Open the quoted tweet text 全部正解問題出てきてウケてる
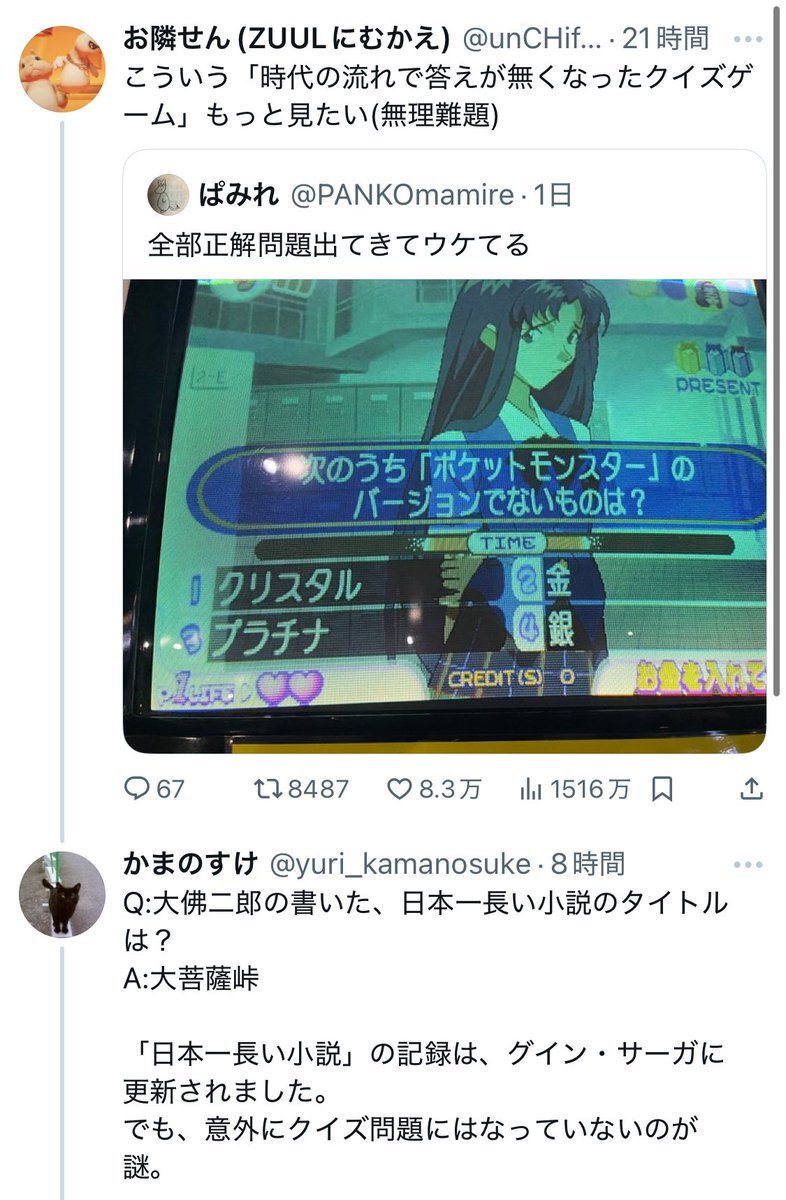 click(x=338, y=243)
